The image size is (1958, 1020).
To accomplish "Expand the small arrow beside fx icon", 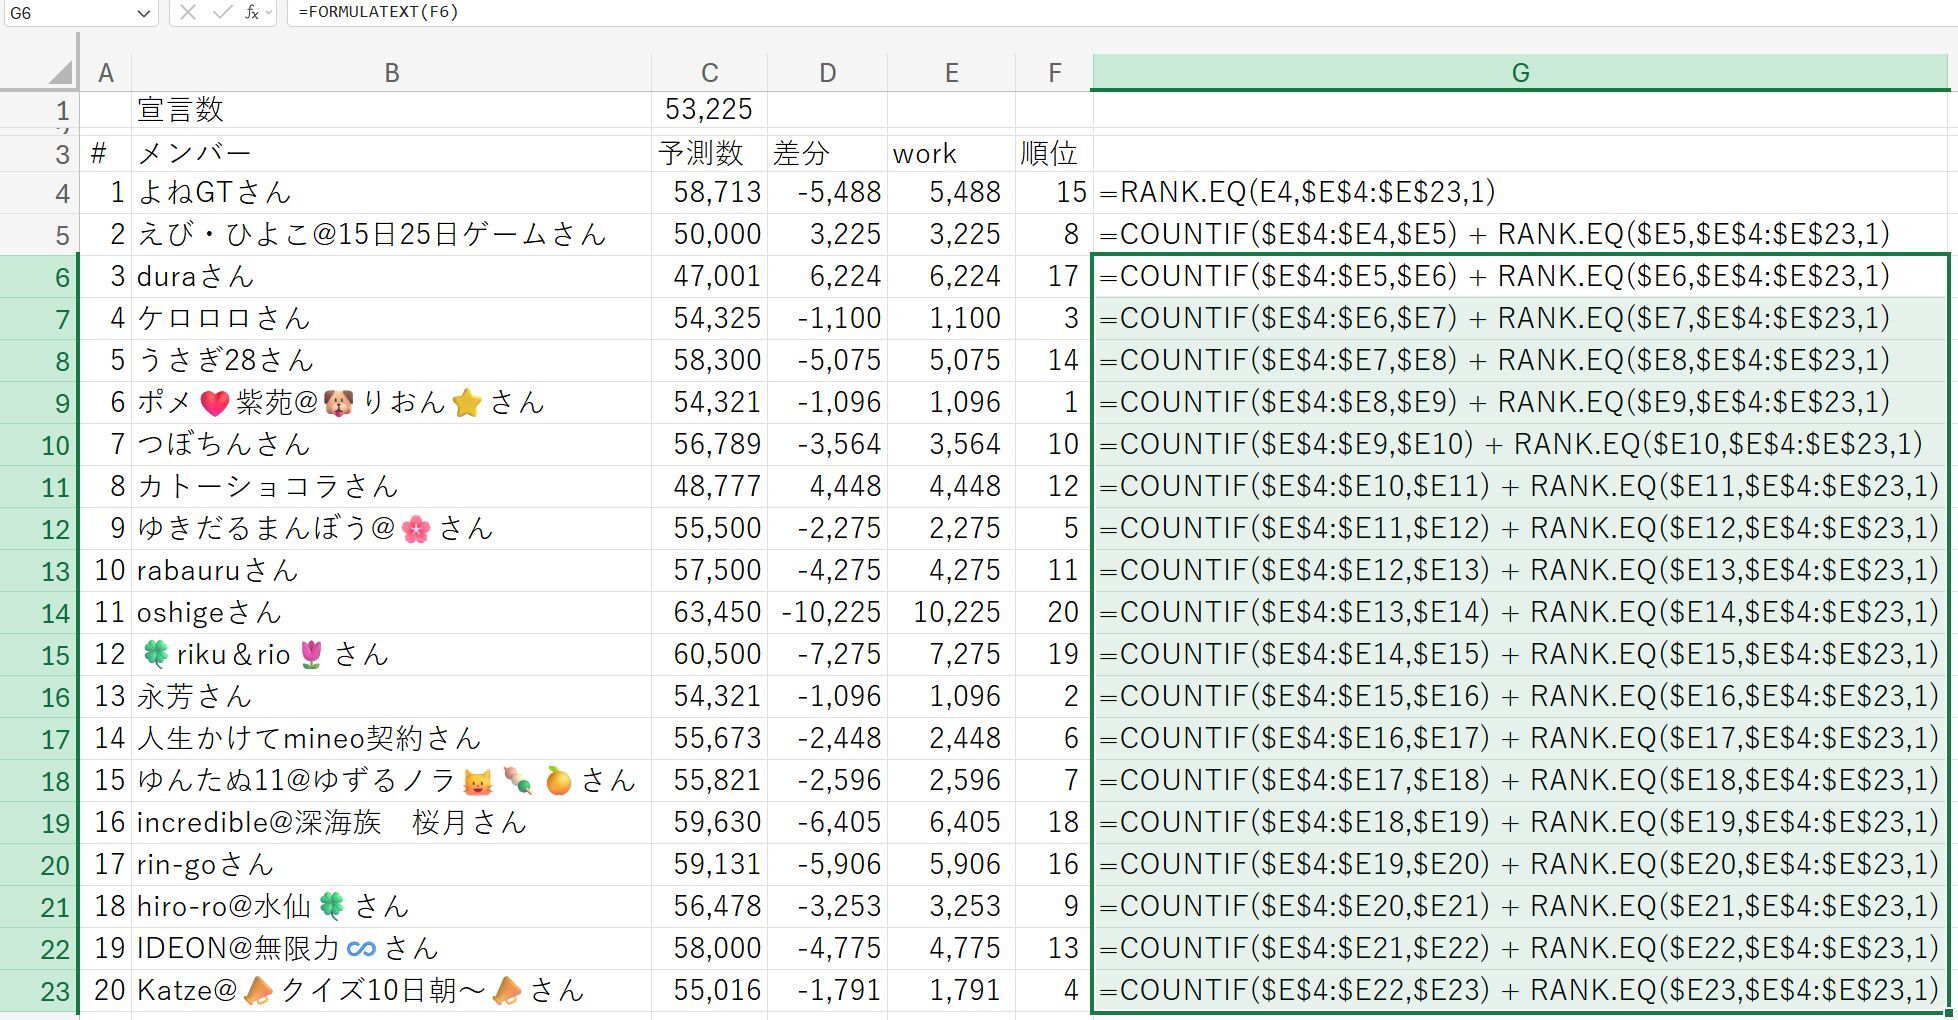I will pyautogui.click(x=268, y=13).
